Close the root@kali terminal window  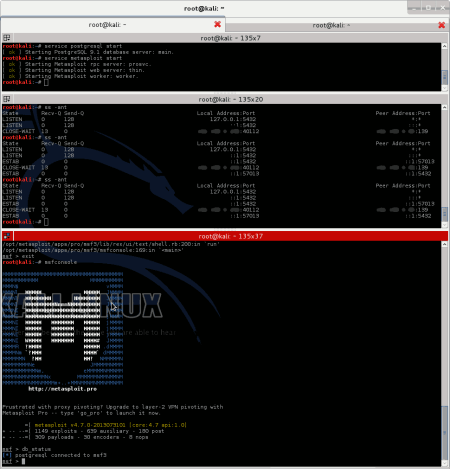(443, 8)
